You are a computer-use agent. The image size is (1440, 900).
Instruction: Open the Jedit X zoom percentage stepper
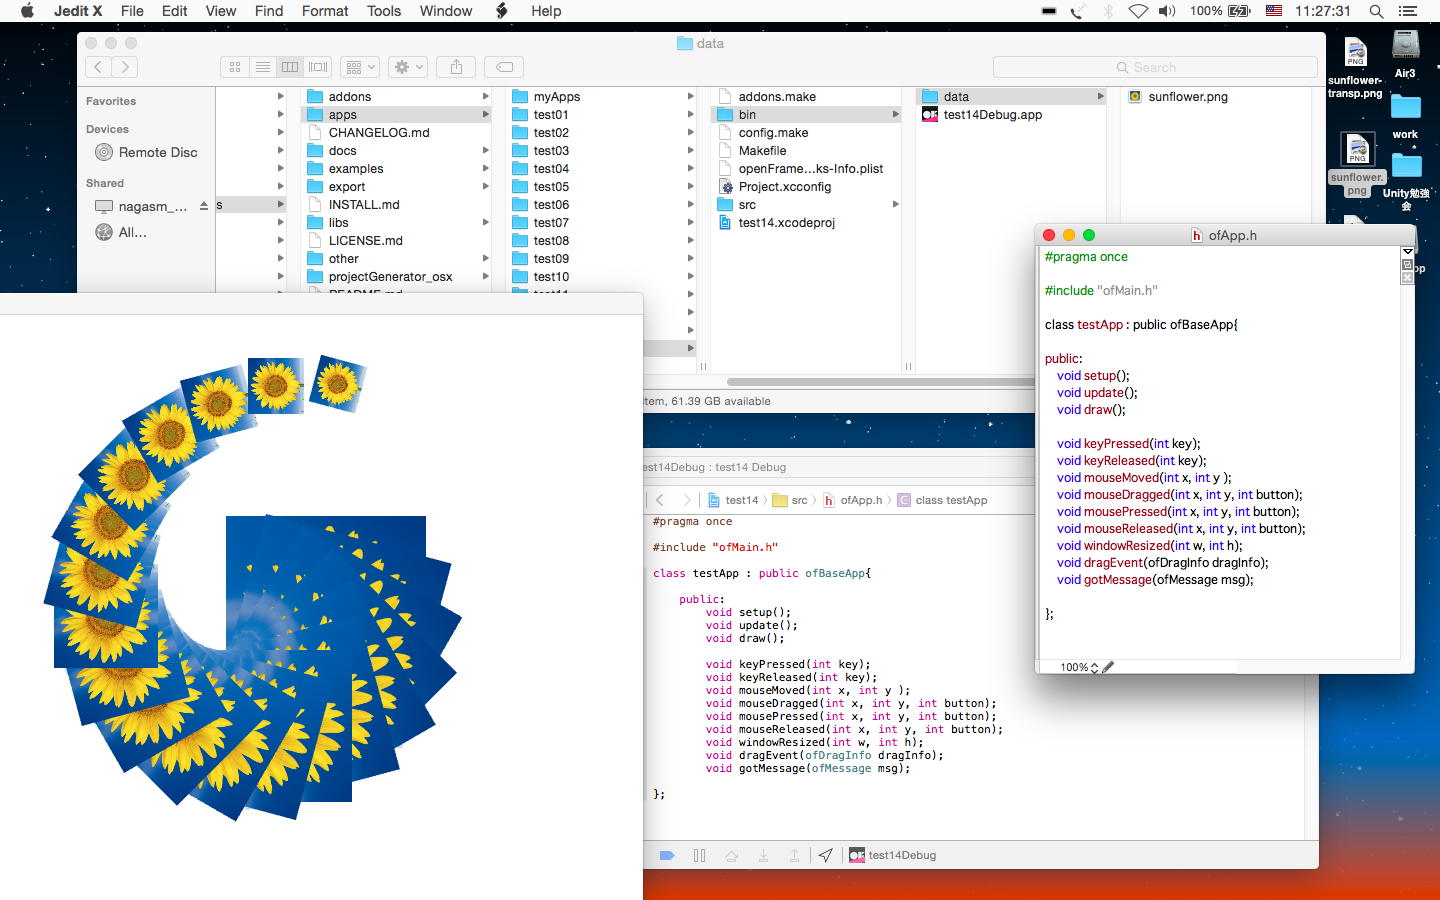coord(1094,668)
